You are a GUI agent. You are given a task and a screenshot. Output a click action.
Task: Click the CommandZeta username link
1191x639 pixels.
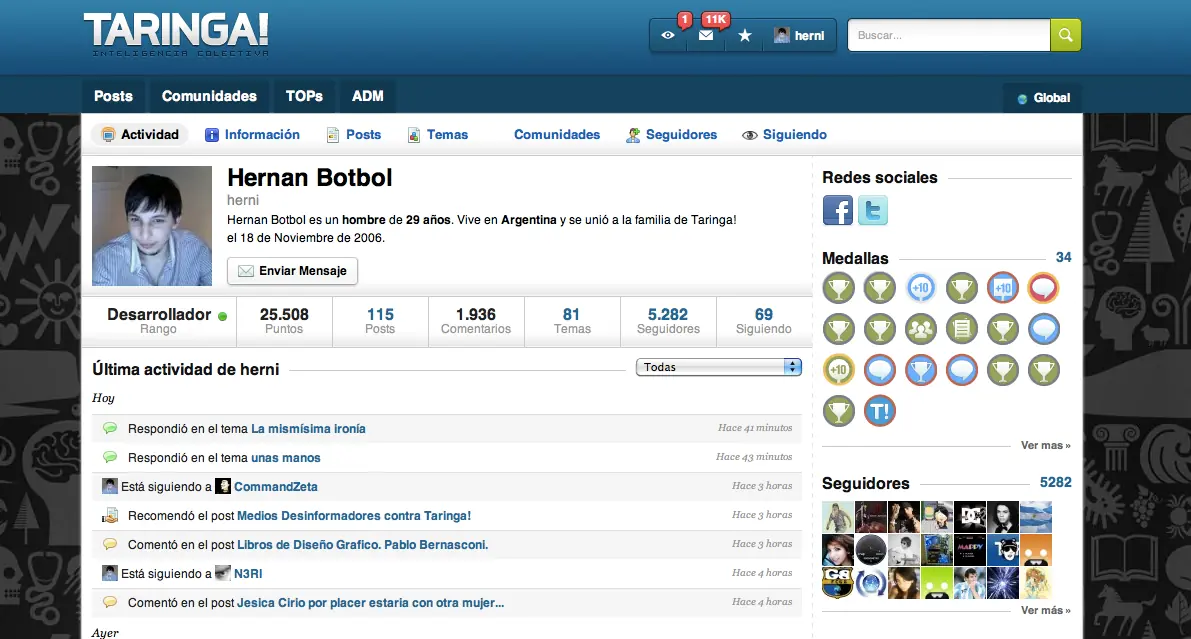(x=276, y=486)
